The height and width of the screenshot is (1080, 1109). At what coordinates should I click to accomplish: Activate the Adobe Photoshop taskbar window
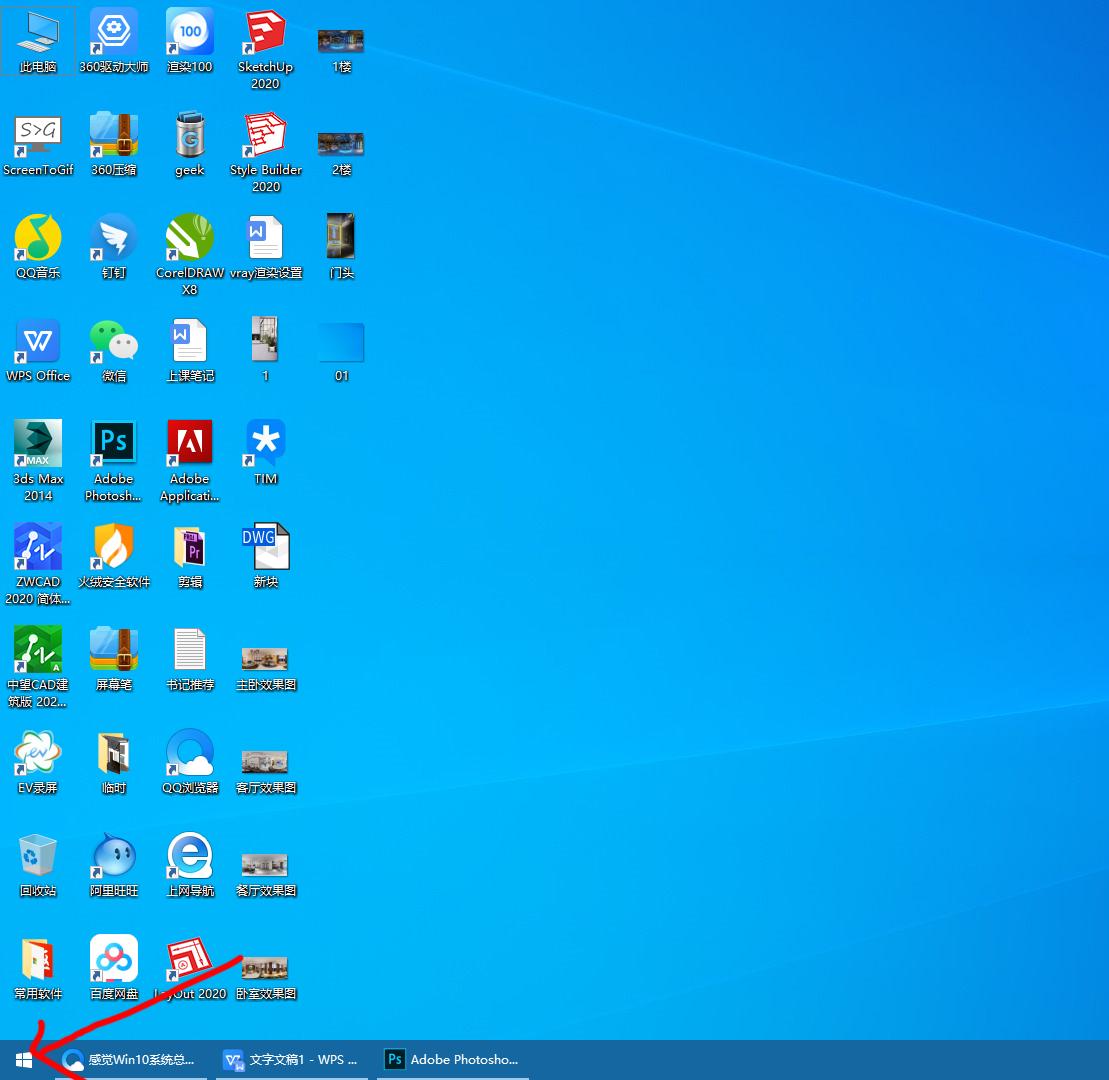451,1059
